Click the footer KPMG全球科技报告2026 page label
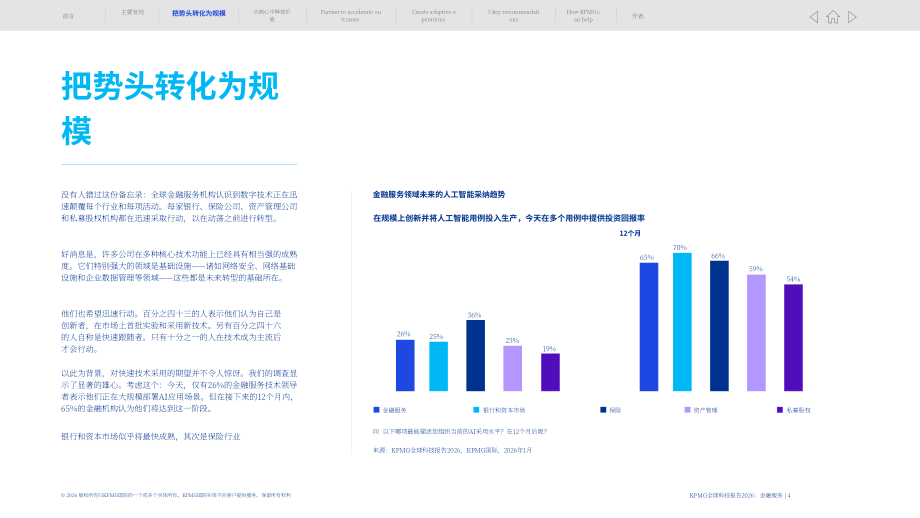 [740, 495]
